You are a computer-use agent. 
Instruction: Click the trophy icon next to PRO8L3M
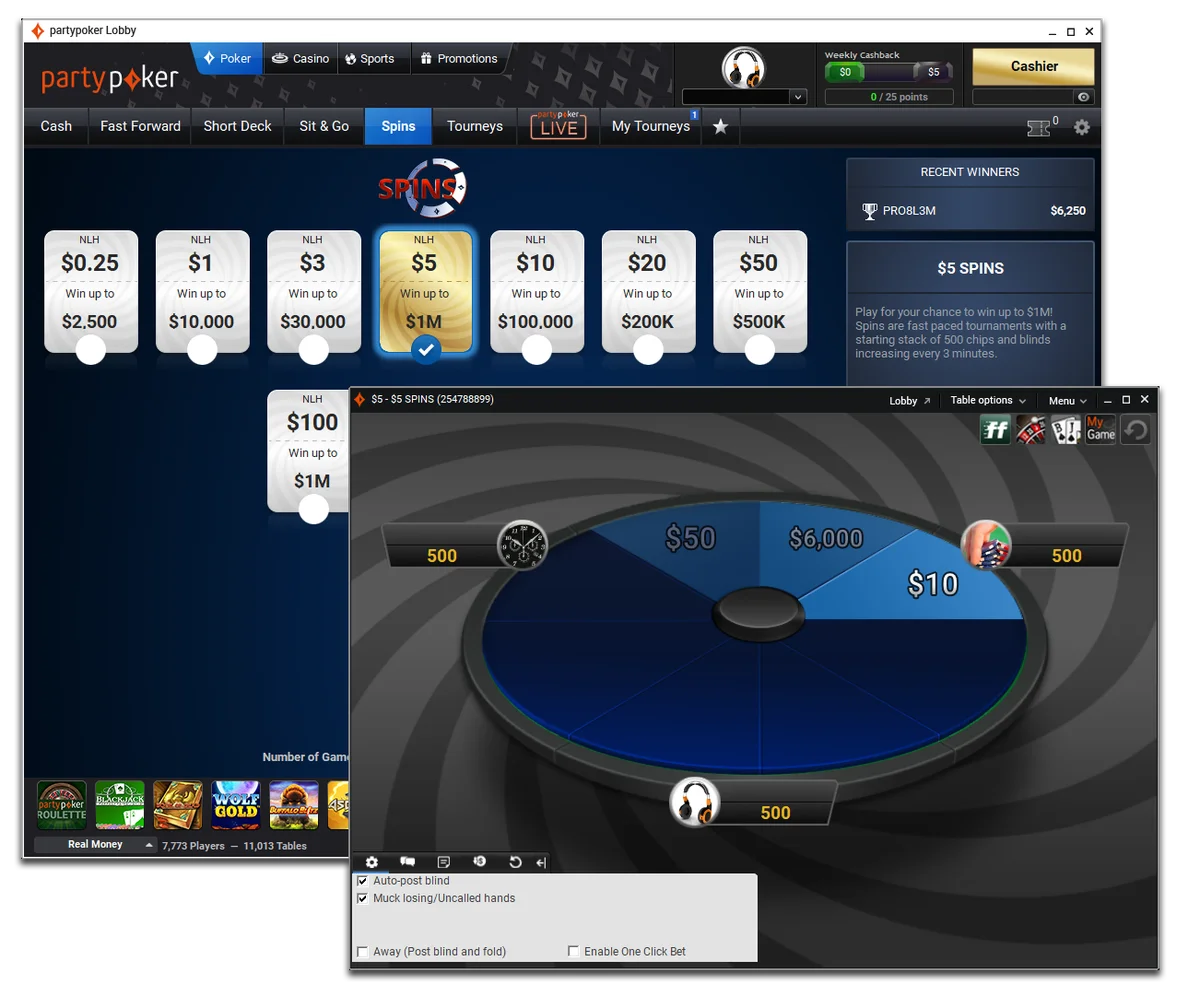pyautogui.click(x=869, y=211)
